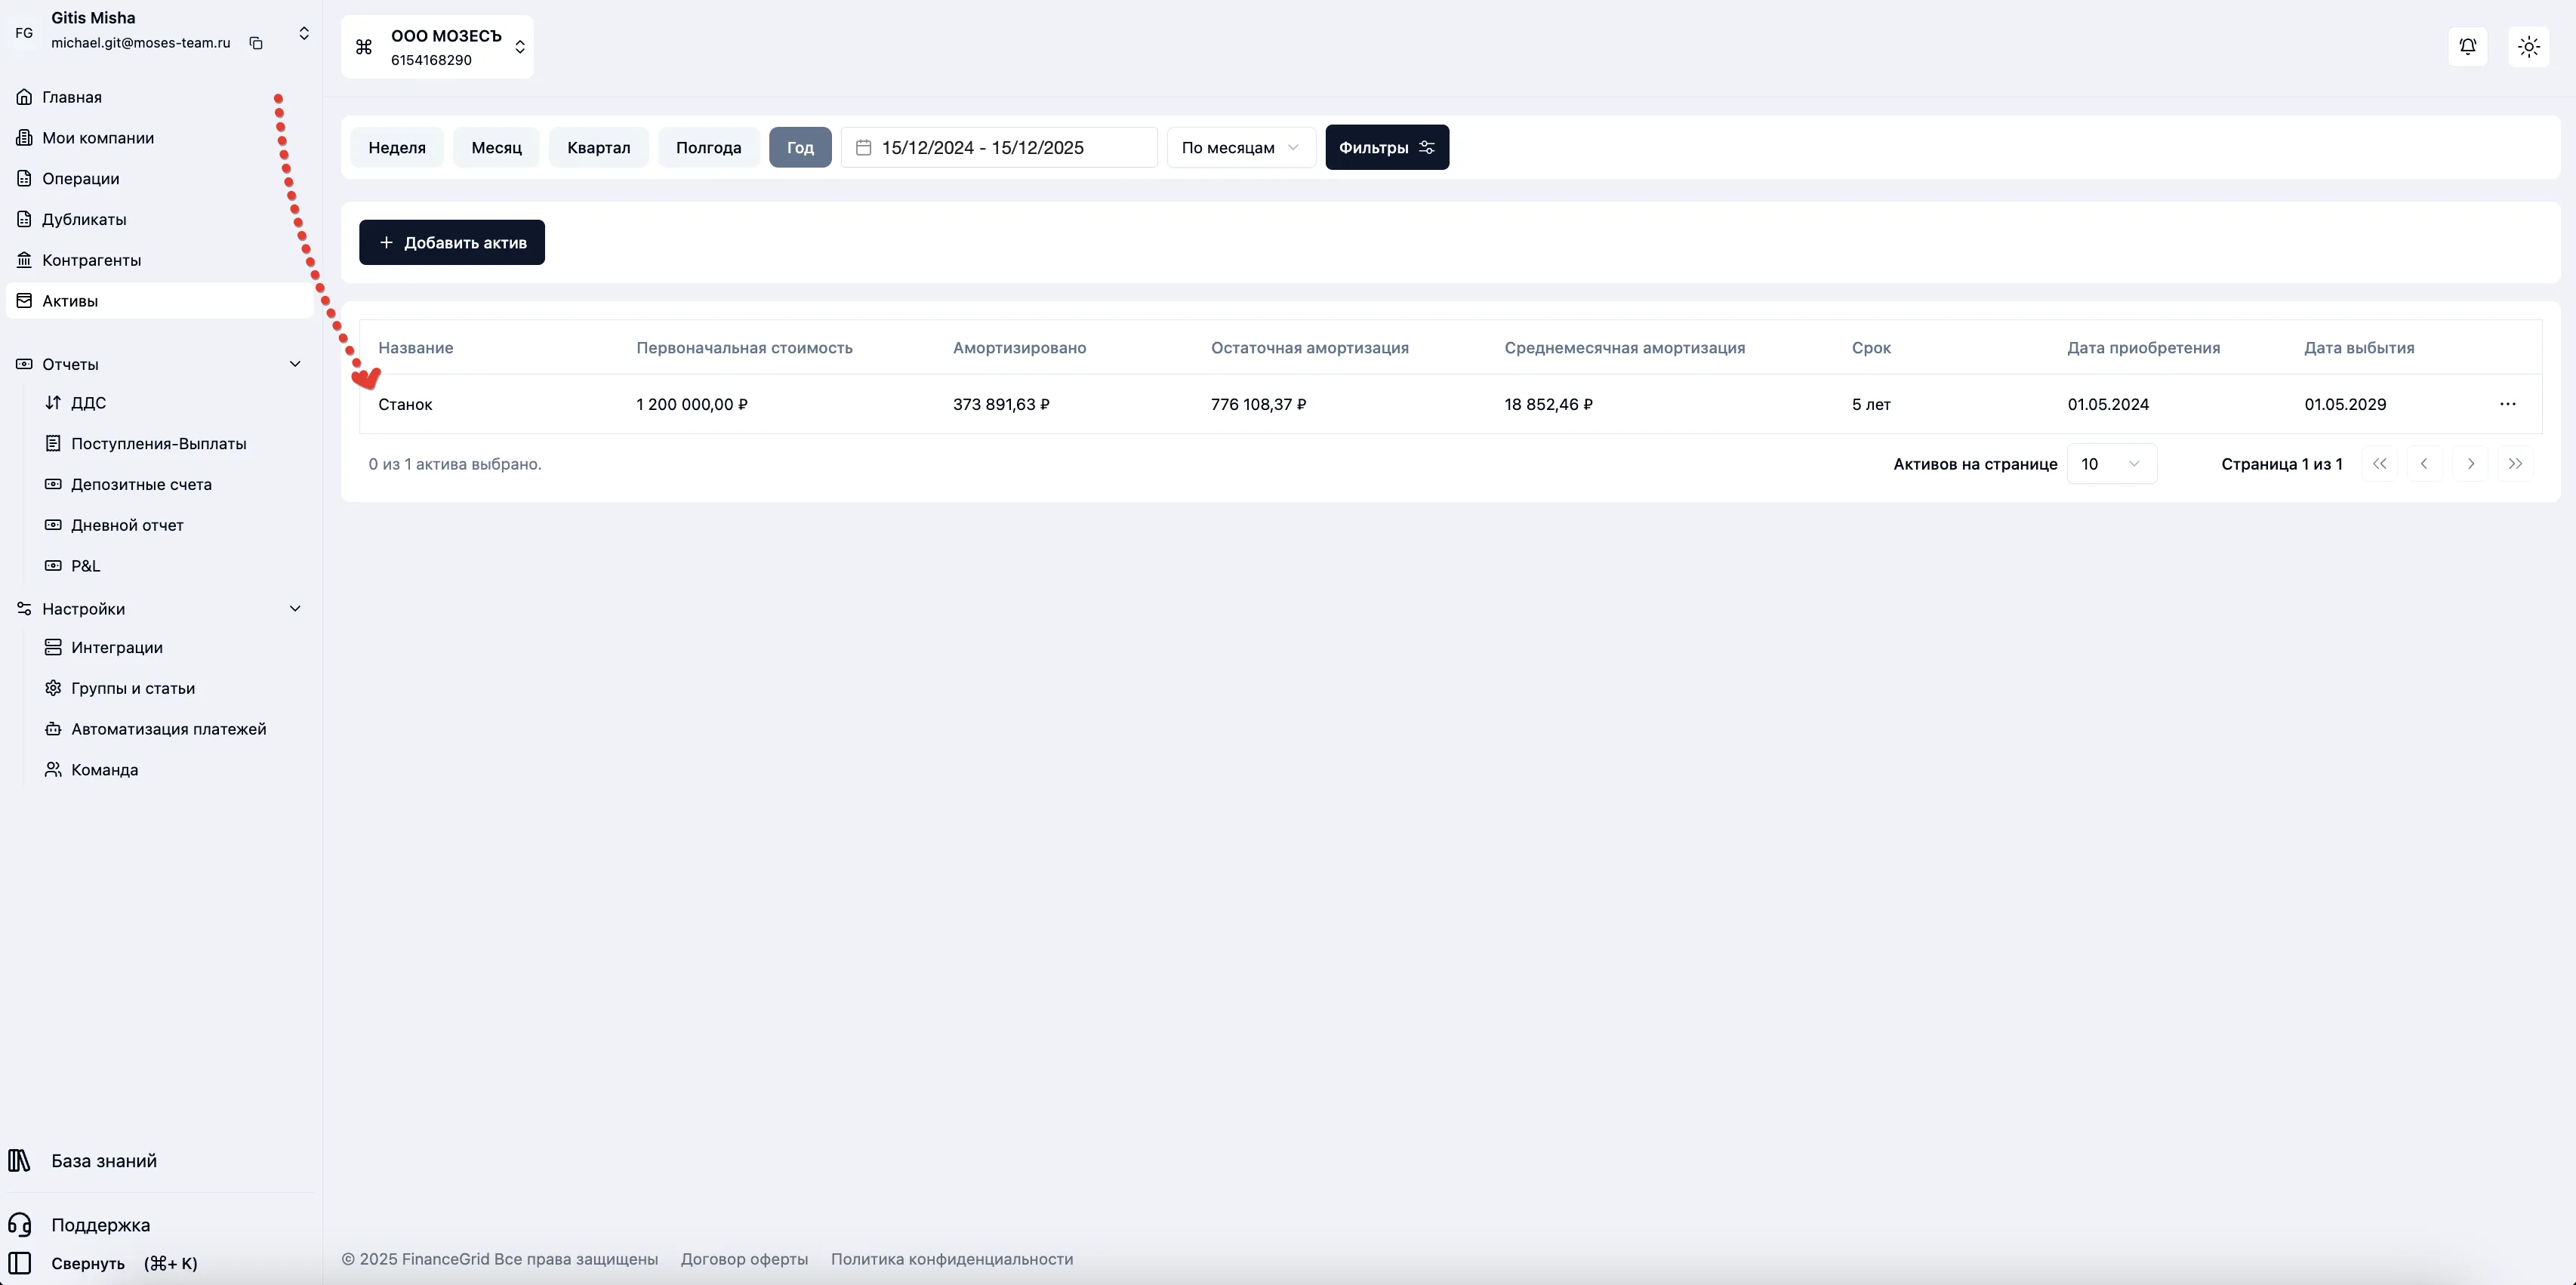
Task: Toggle the light/dark theme sun icon
Action: [x=2528, y=47]
